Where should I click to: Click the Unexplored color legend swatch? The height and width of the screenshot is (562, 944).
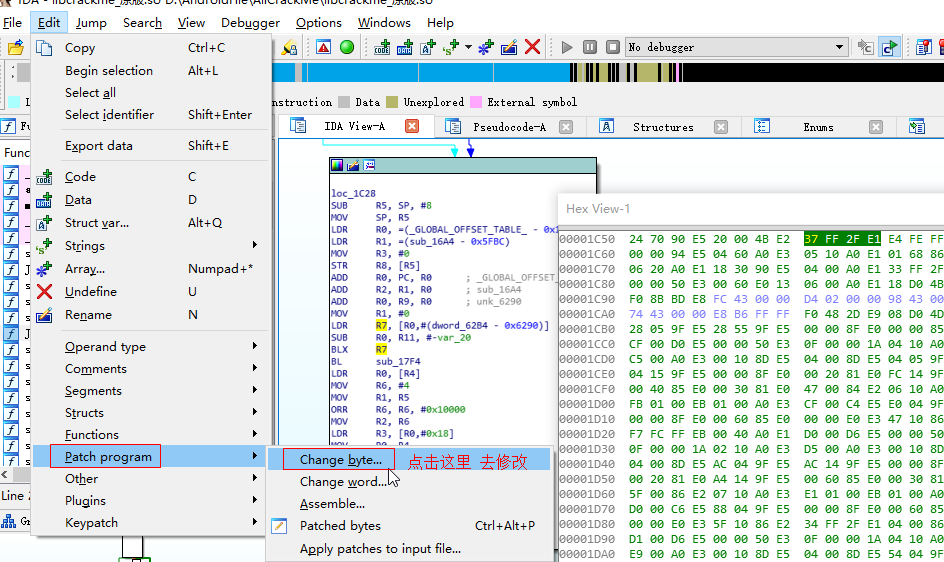click(x=392, y=102)
